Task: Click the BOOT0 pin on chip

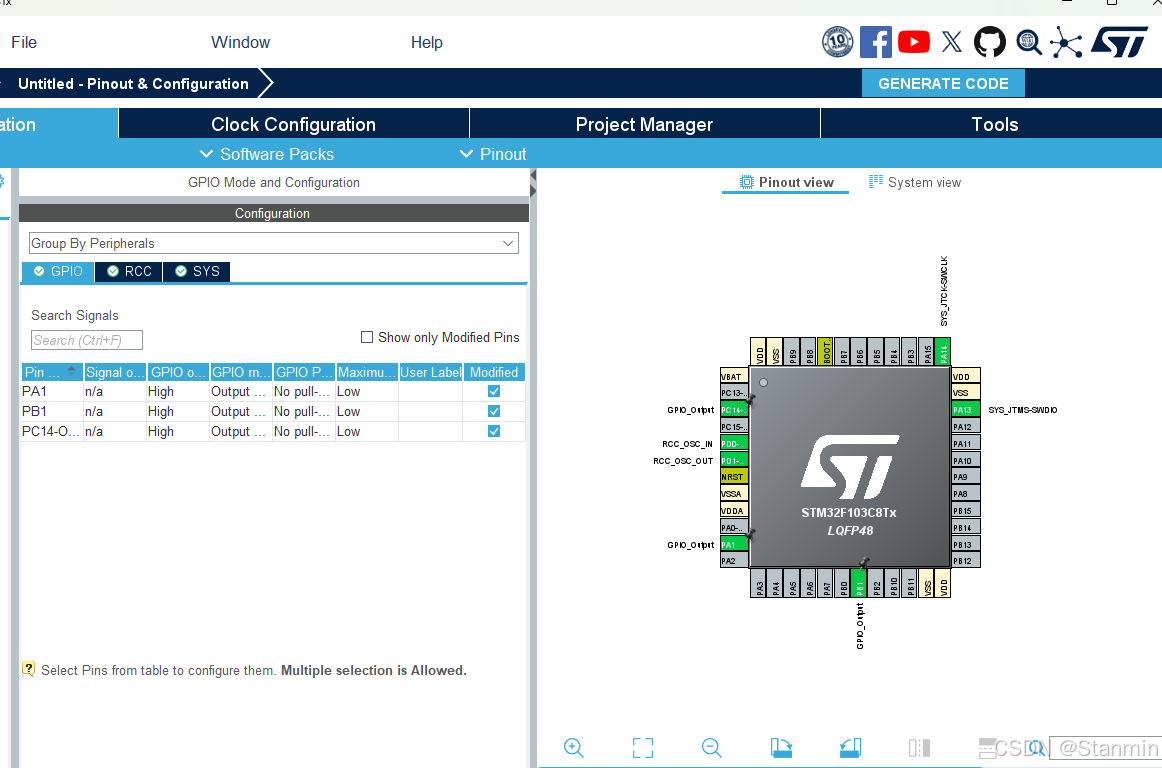Action: 826,351
